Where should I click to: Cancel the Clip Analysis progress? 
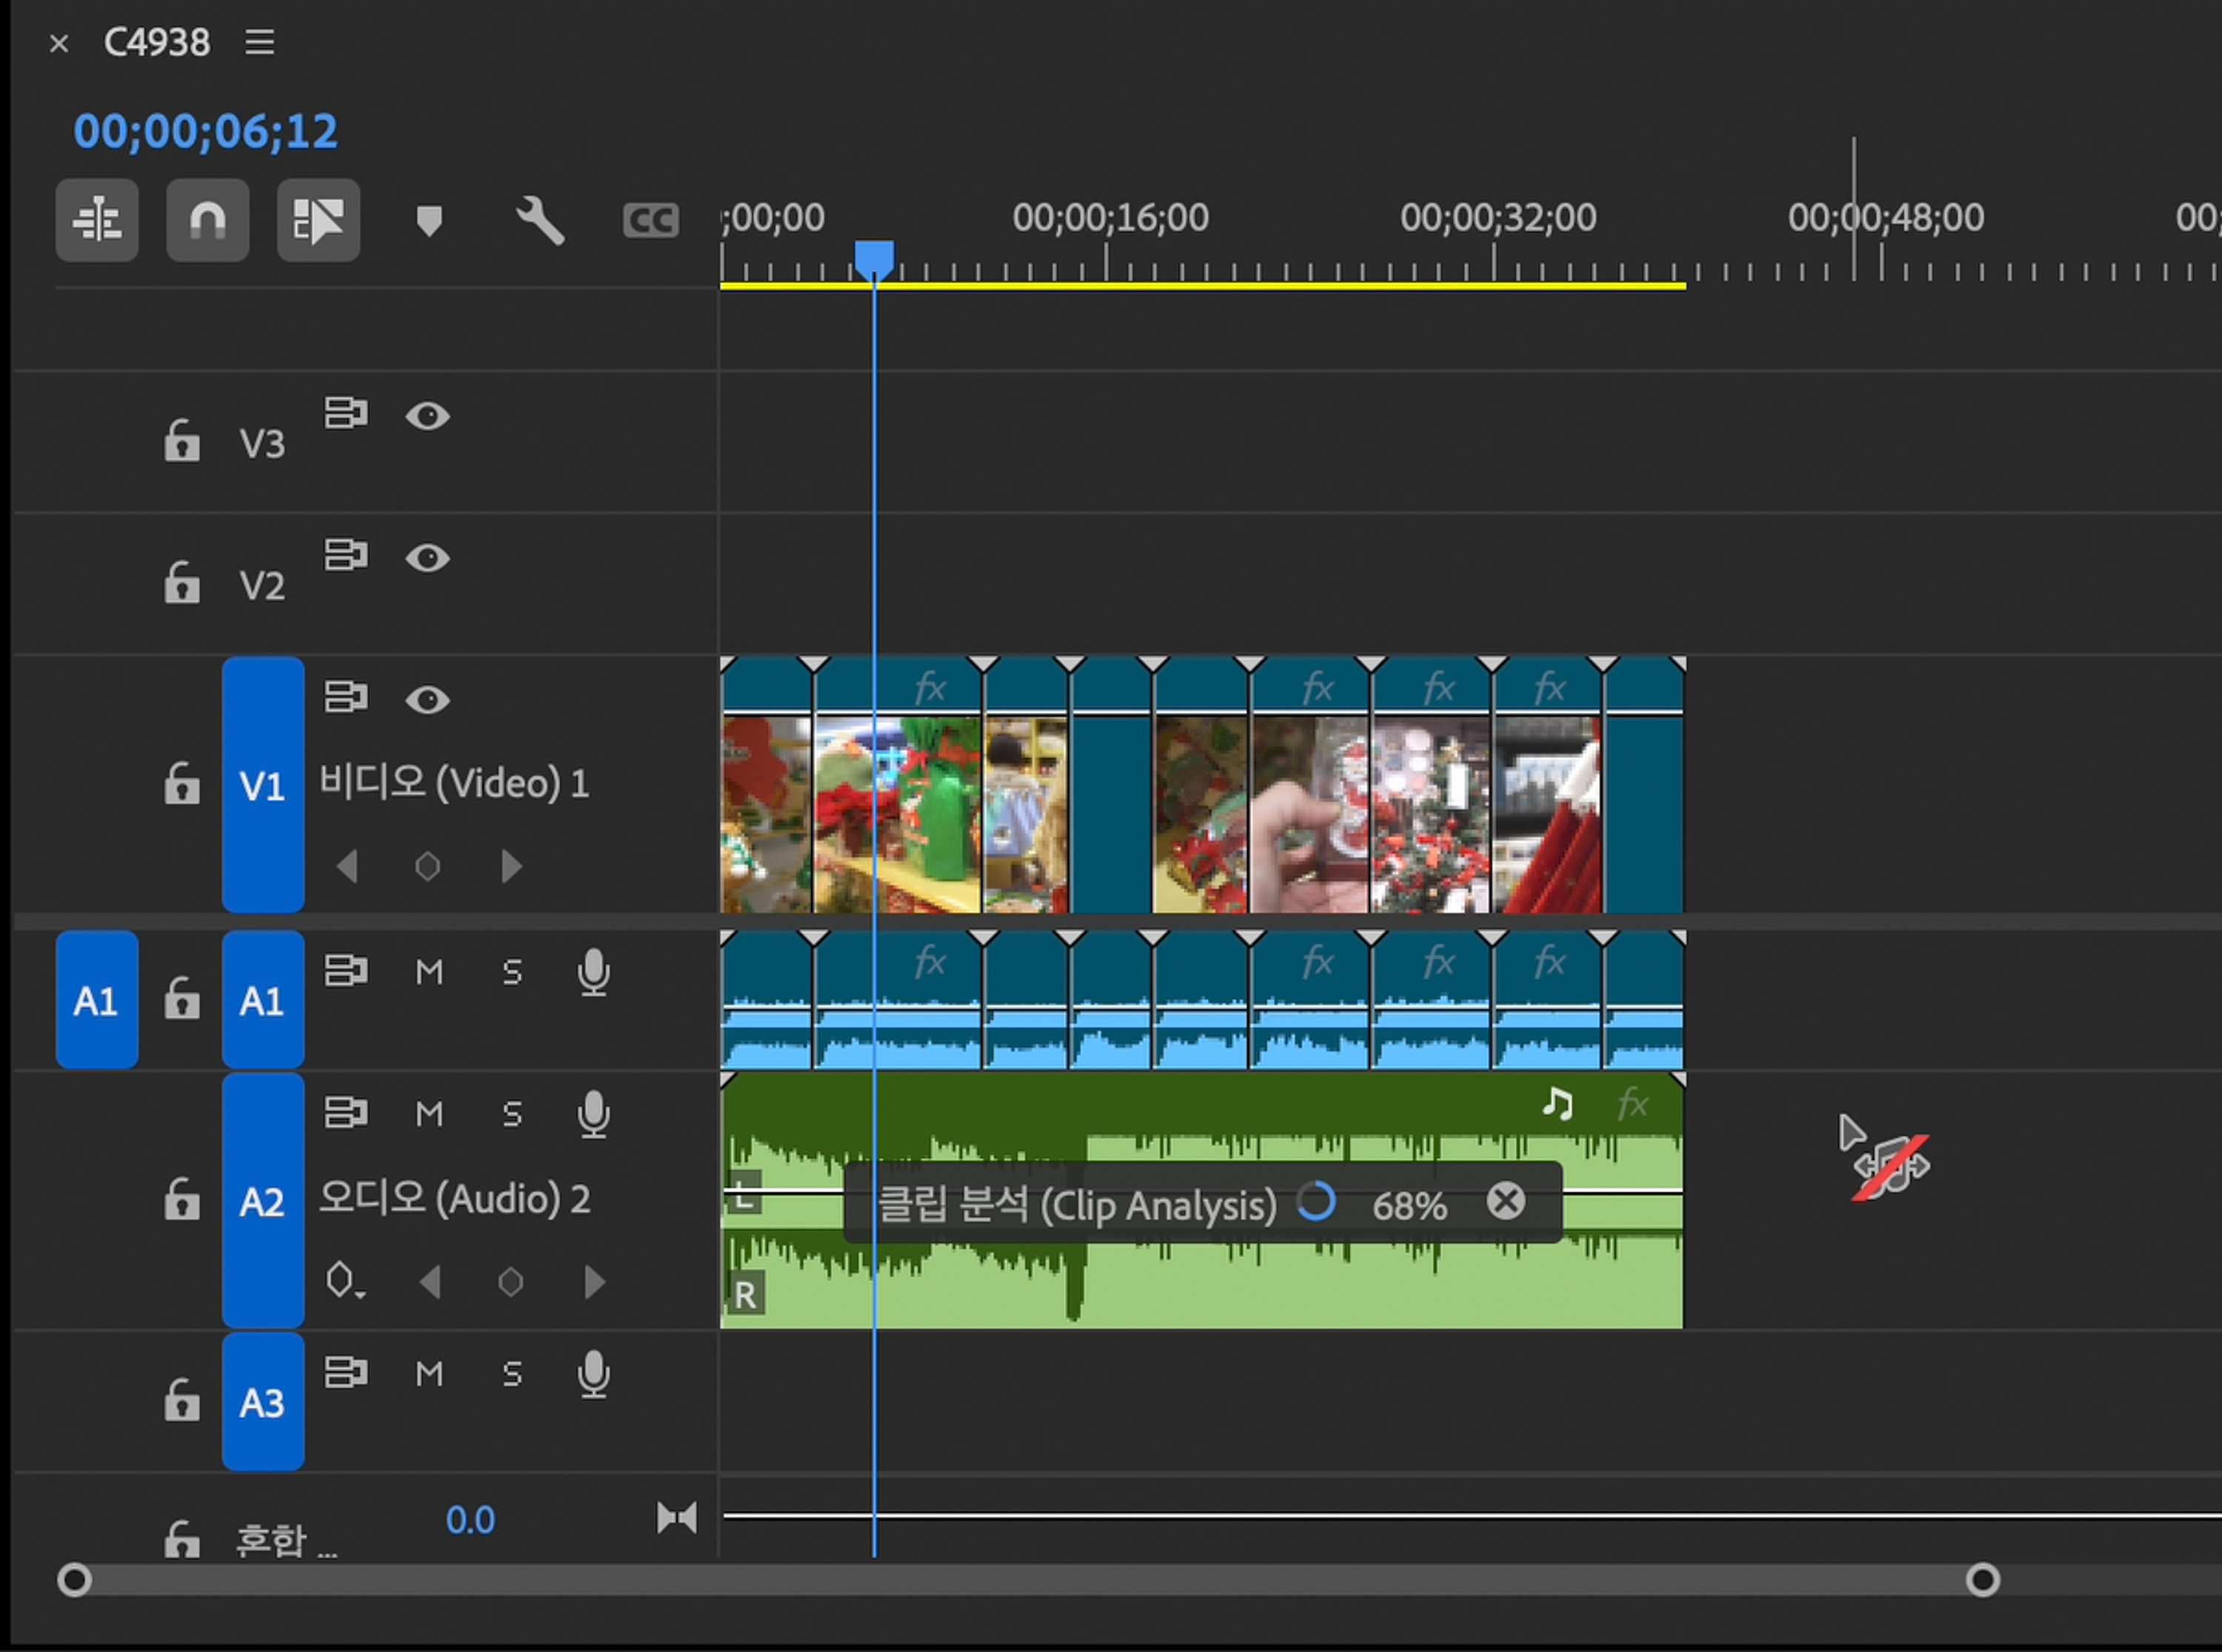pos(1505,1201)
